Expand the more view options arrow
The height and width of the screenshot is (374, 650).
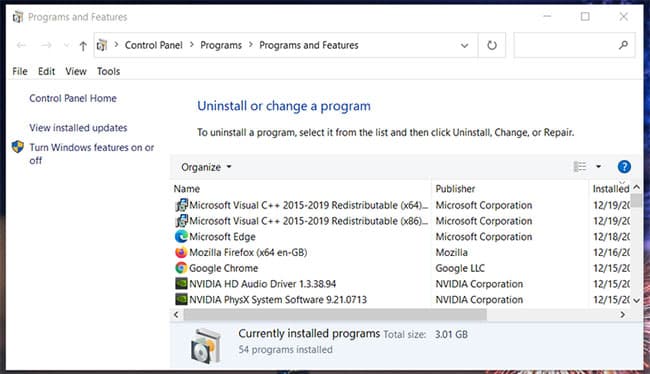[598, 167]
